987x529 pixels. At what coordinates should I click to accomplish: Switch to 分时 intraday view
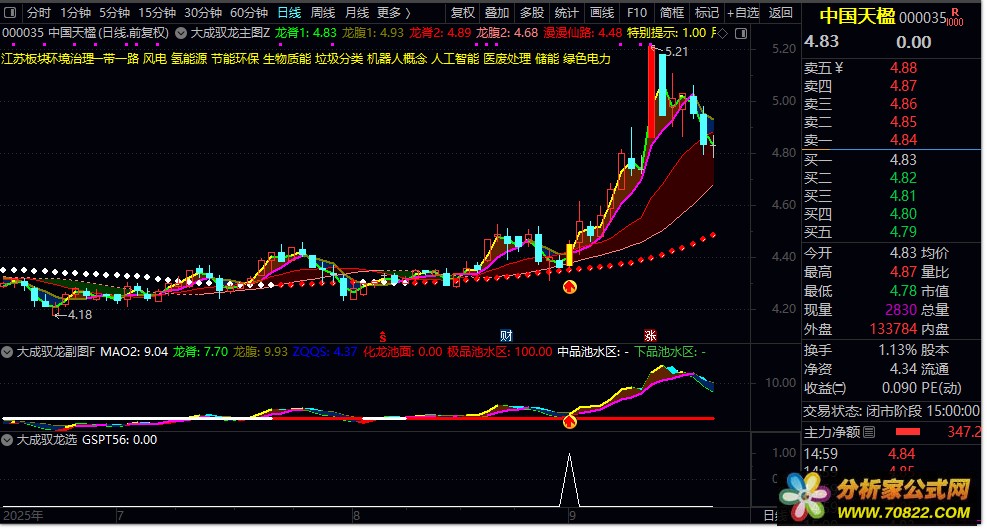[38, 12]
